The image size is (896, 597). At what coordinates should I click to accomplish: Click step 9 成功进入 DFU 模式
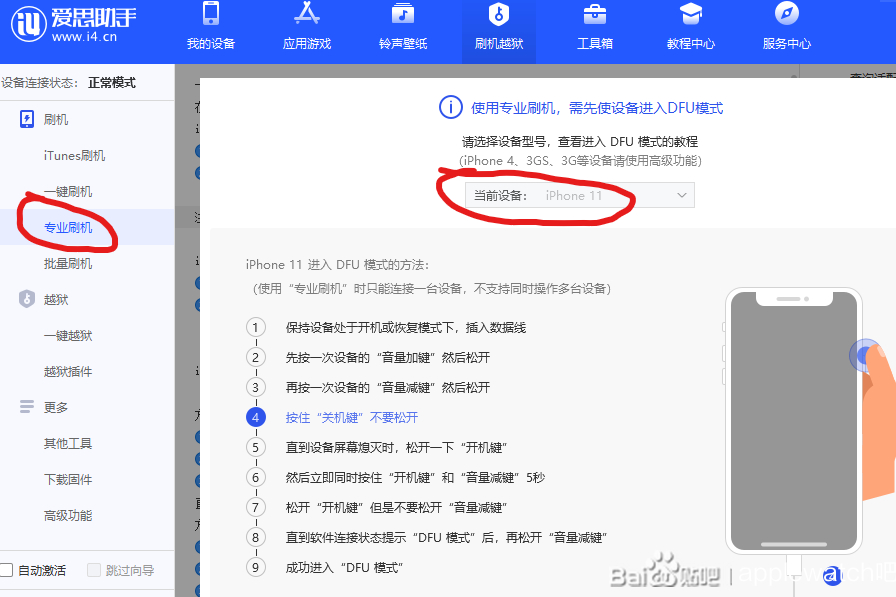[x=345, y=567]
